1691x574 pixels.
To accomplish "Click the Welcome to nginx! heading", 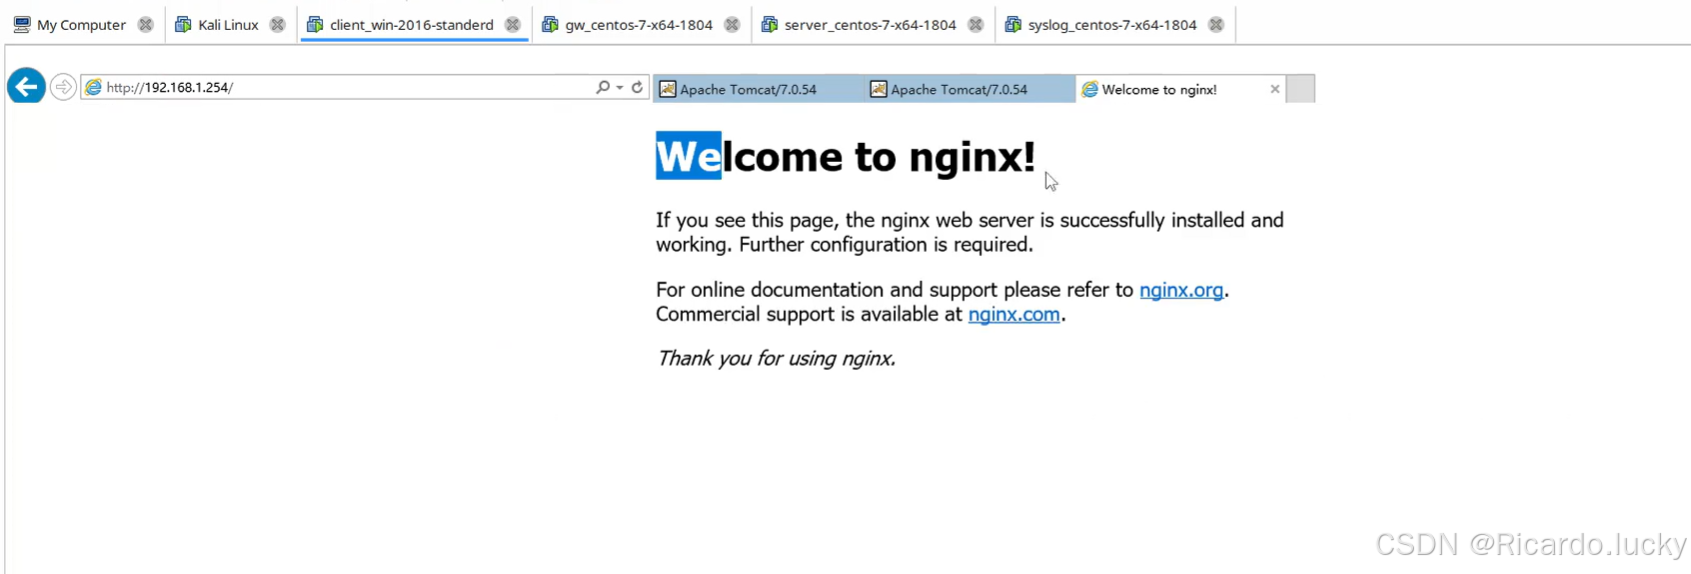I will coord(846,156).
